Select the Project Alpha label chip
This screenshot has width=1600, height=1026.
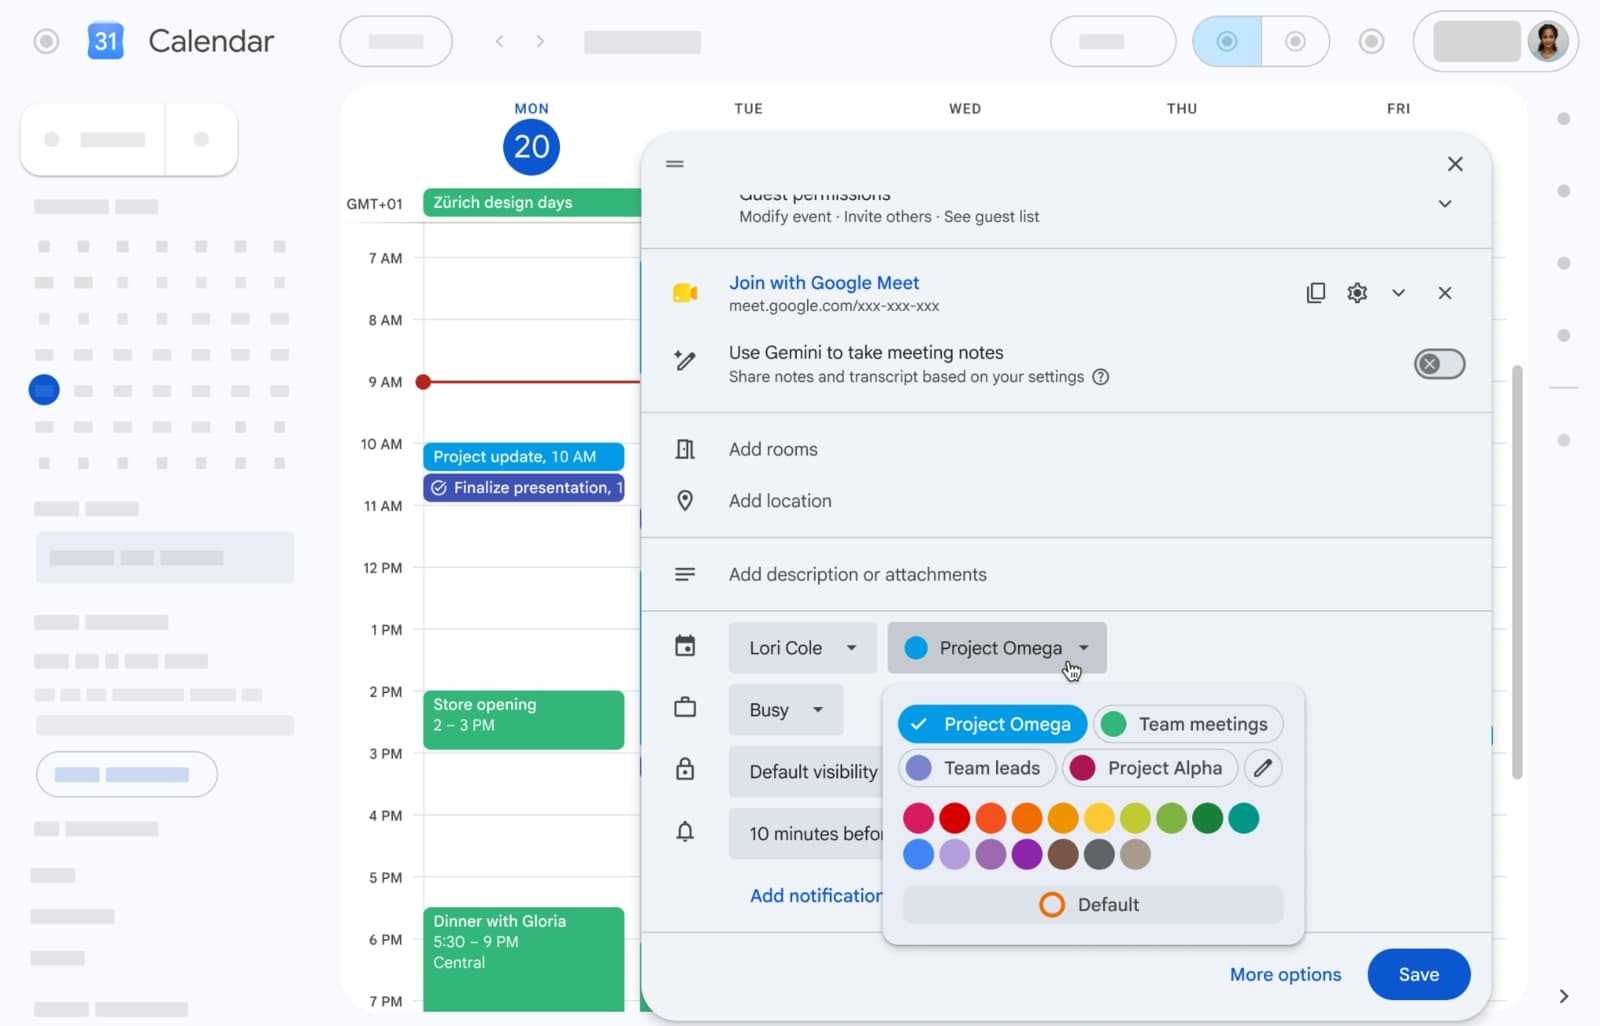(x=1150, y=768)
